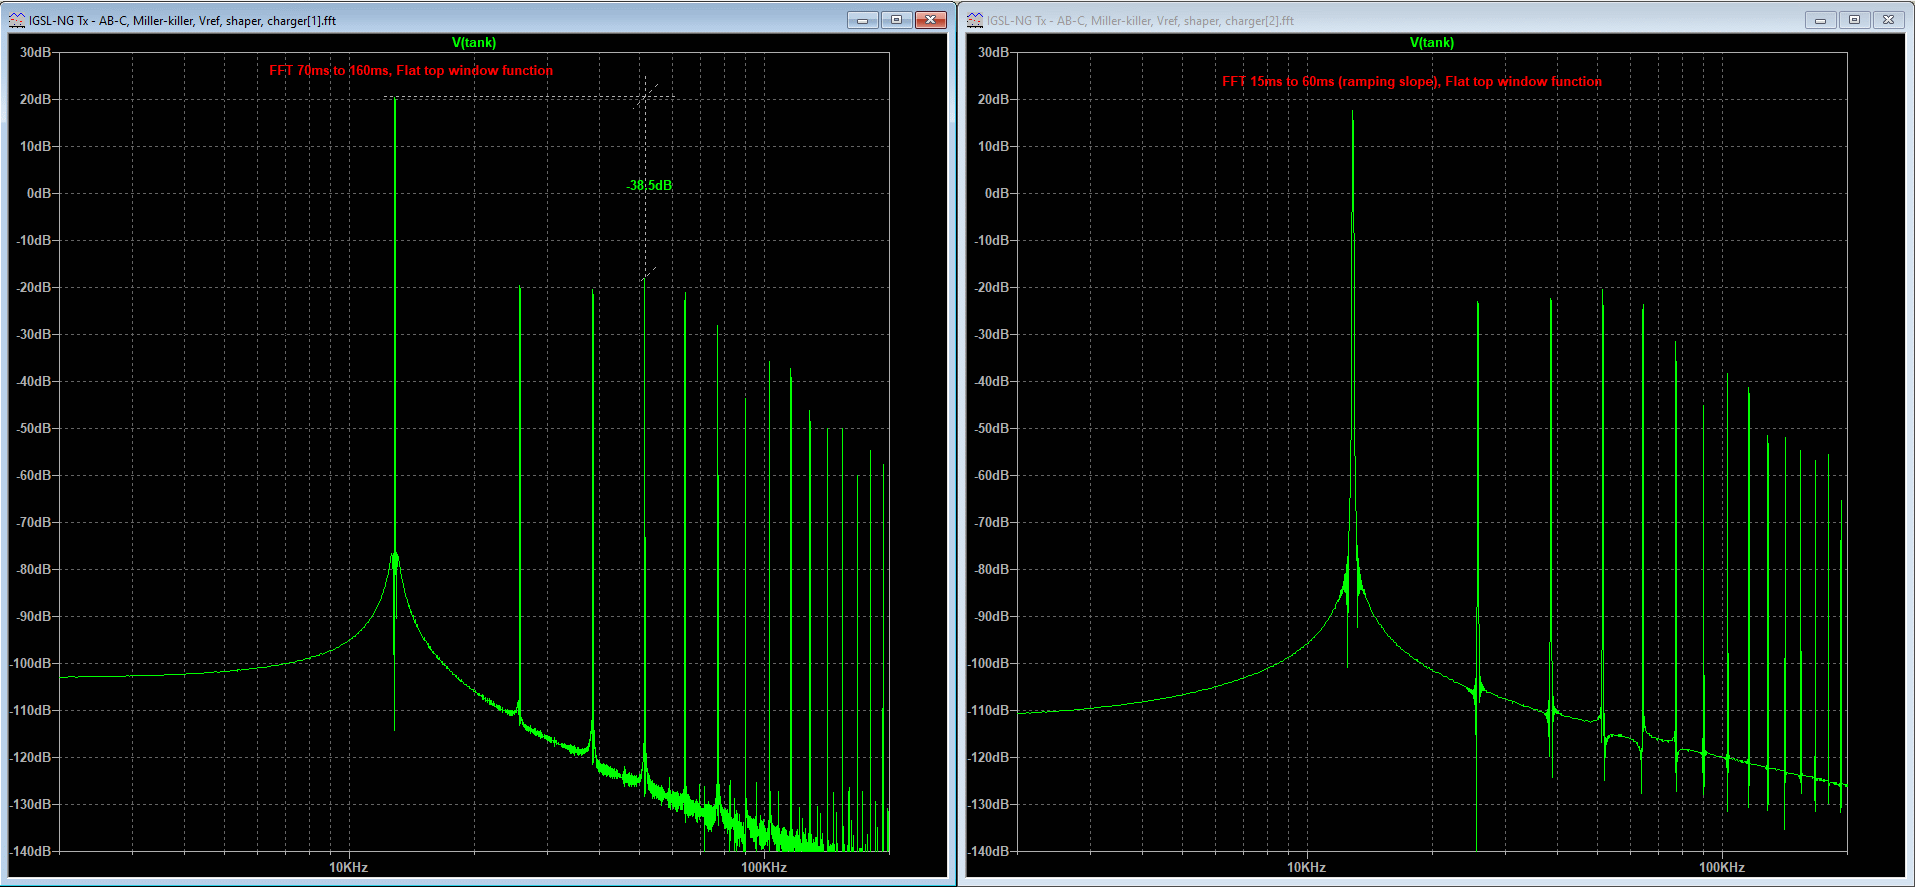Click the red 'FFT 70ms to 160ms' annotation

411,71
